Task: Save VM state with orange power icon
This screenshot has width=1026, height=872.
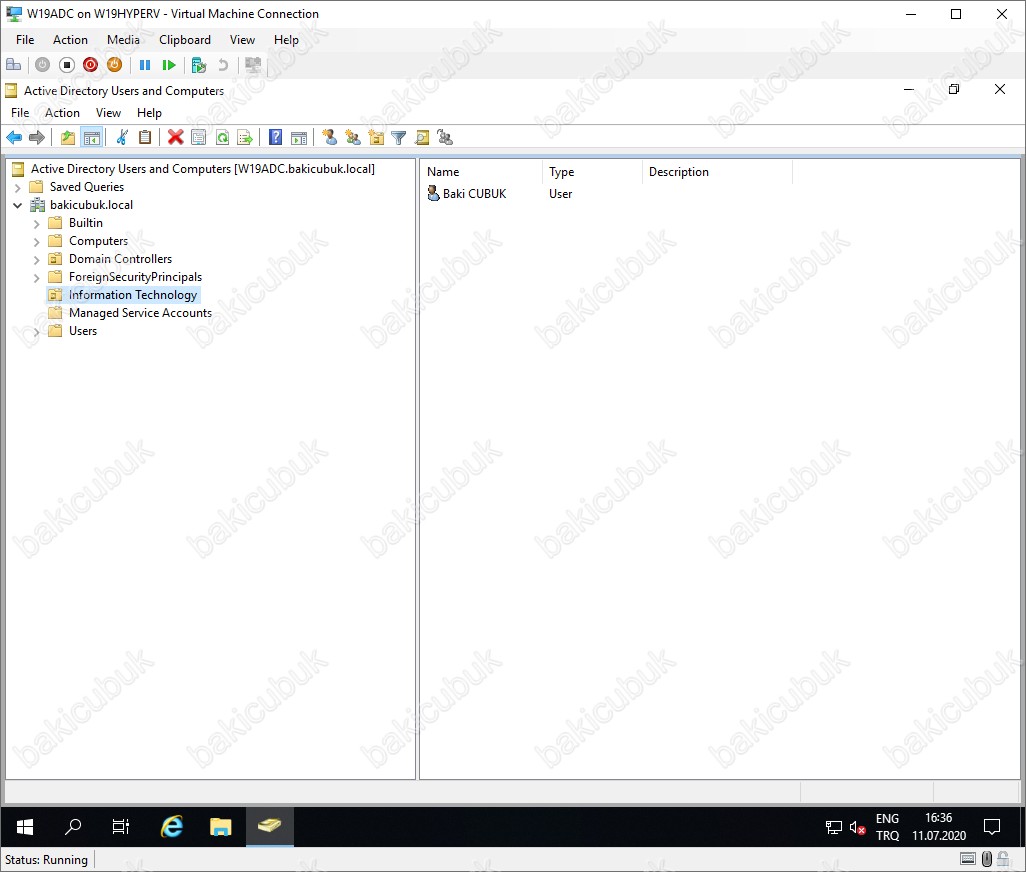Action: click(115, 65)
